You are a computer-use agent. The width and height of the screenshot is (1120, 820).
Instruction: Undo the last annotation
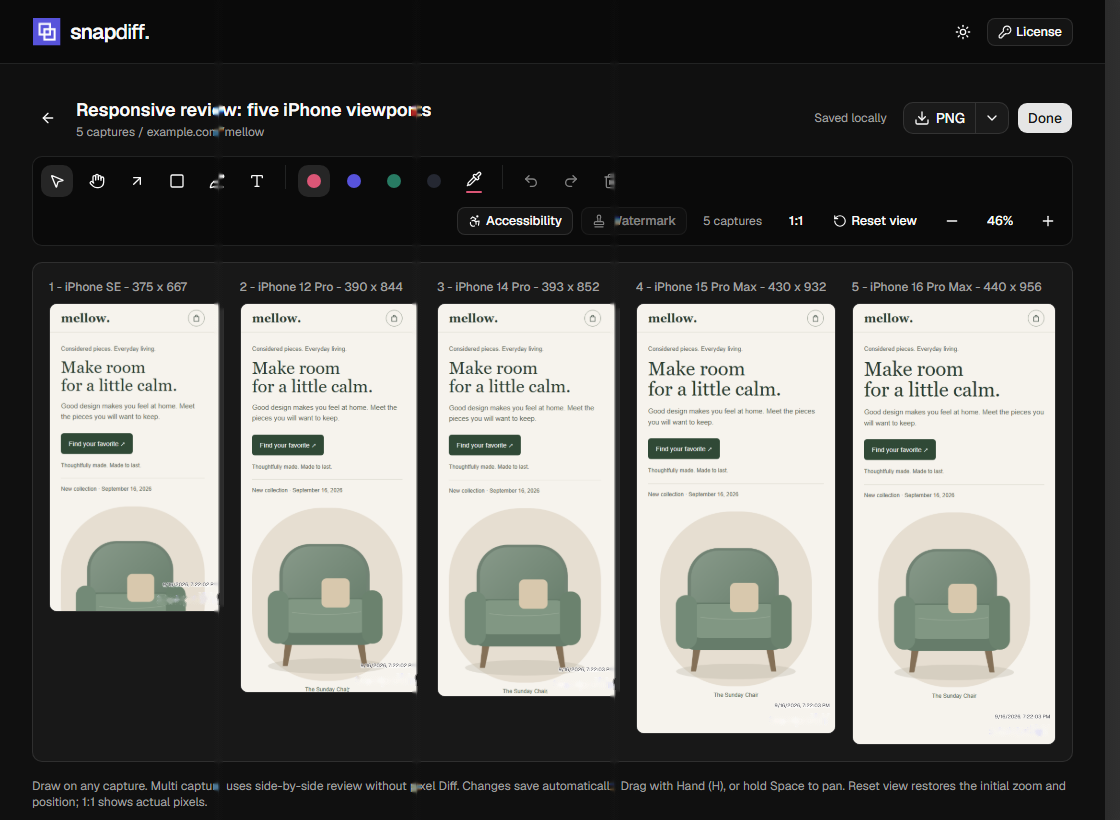[531, 181]
